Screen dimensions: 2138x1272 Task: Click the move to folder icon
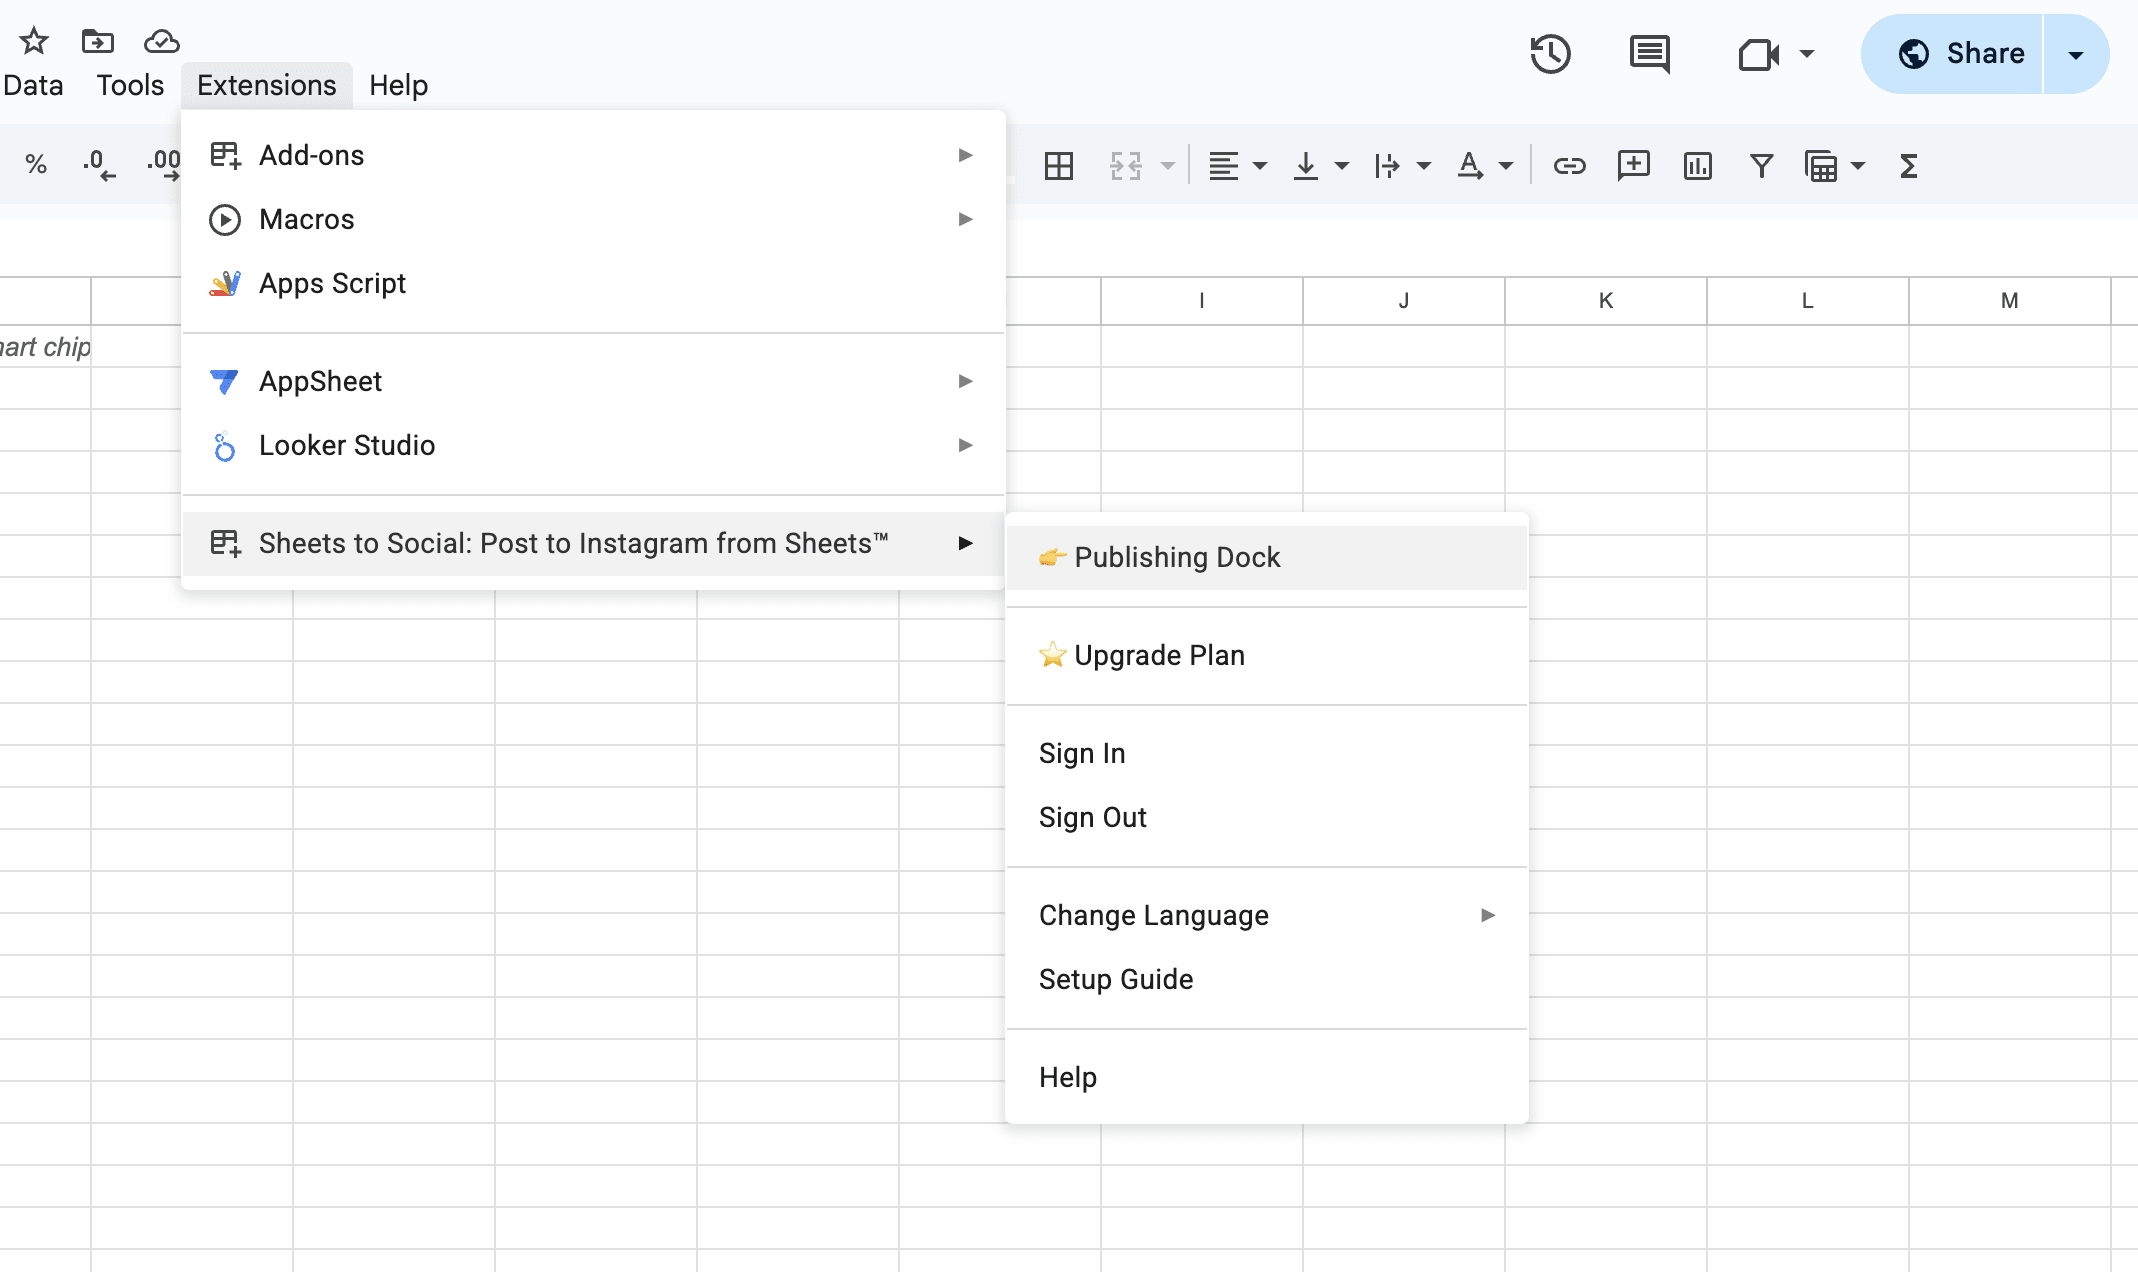pyautogui.click(x=98, y=41)
